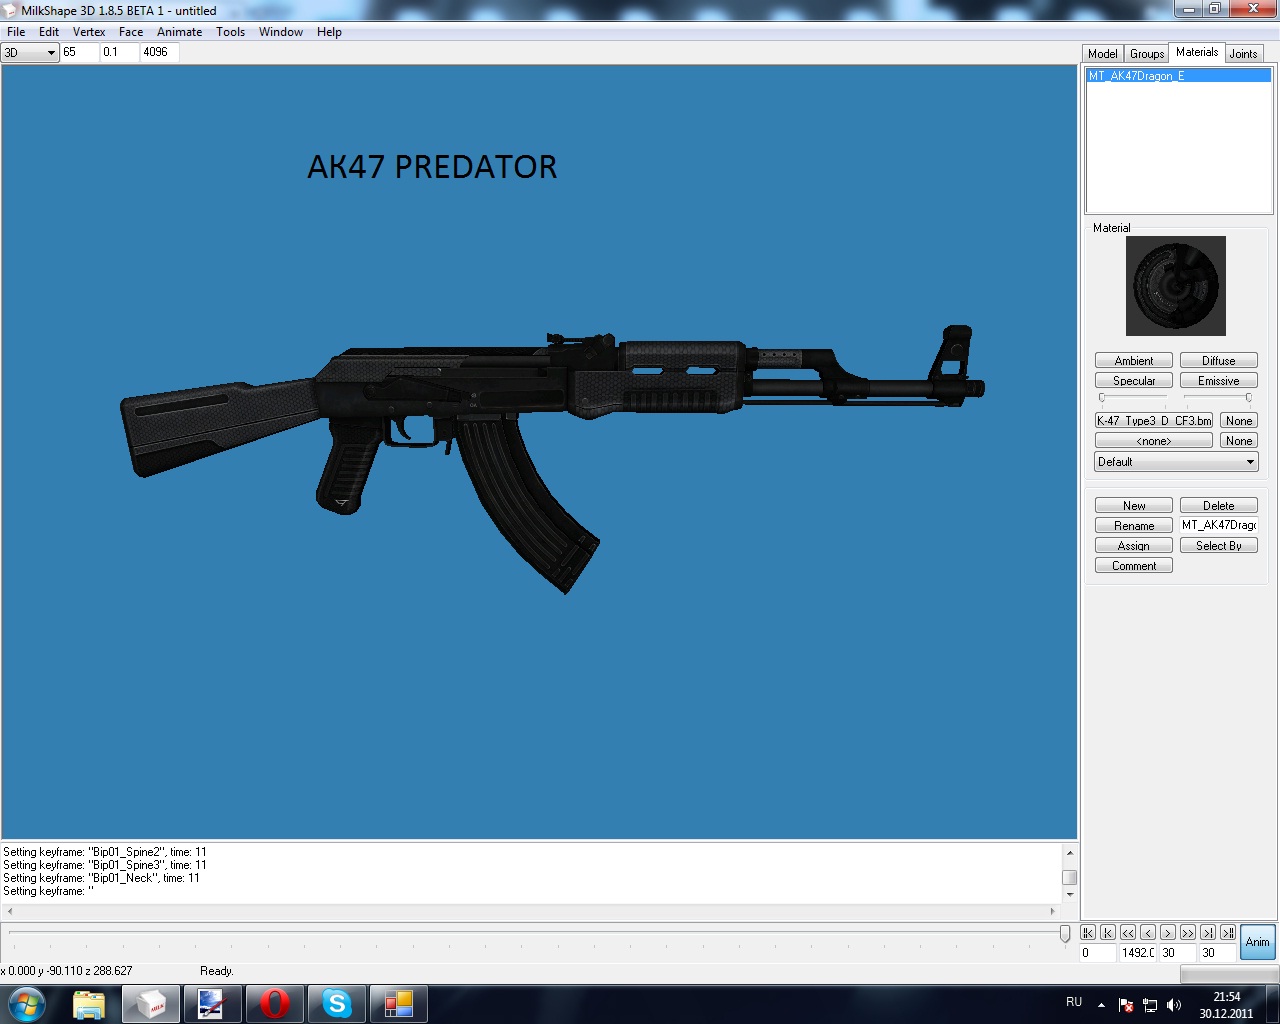Open Windows Explorer from the taskbar

[89, 1004]
